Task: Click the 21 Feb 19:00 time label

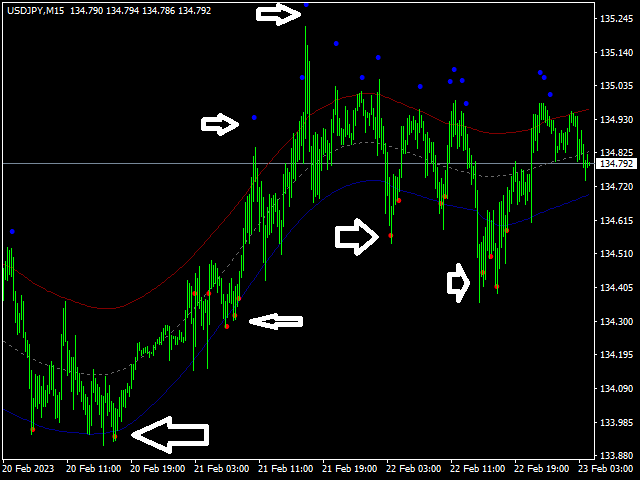Action: click(x=350, y=469)
